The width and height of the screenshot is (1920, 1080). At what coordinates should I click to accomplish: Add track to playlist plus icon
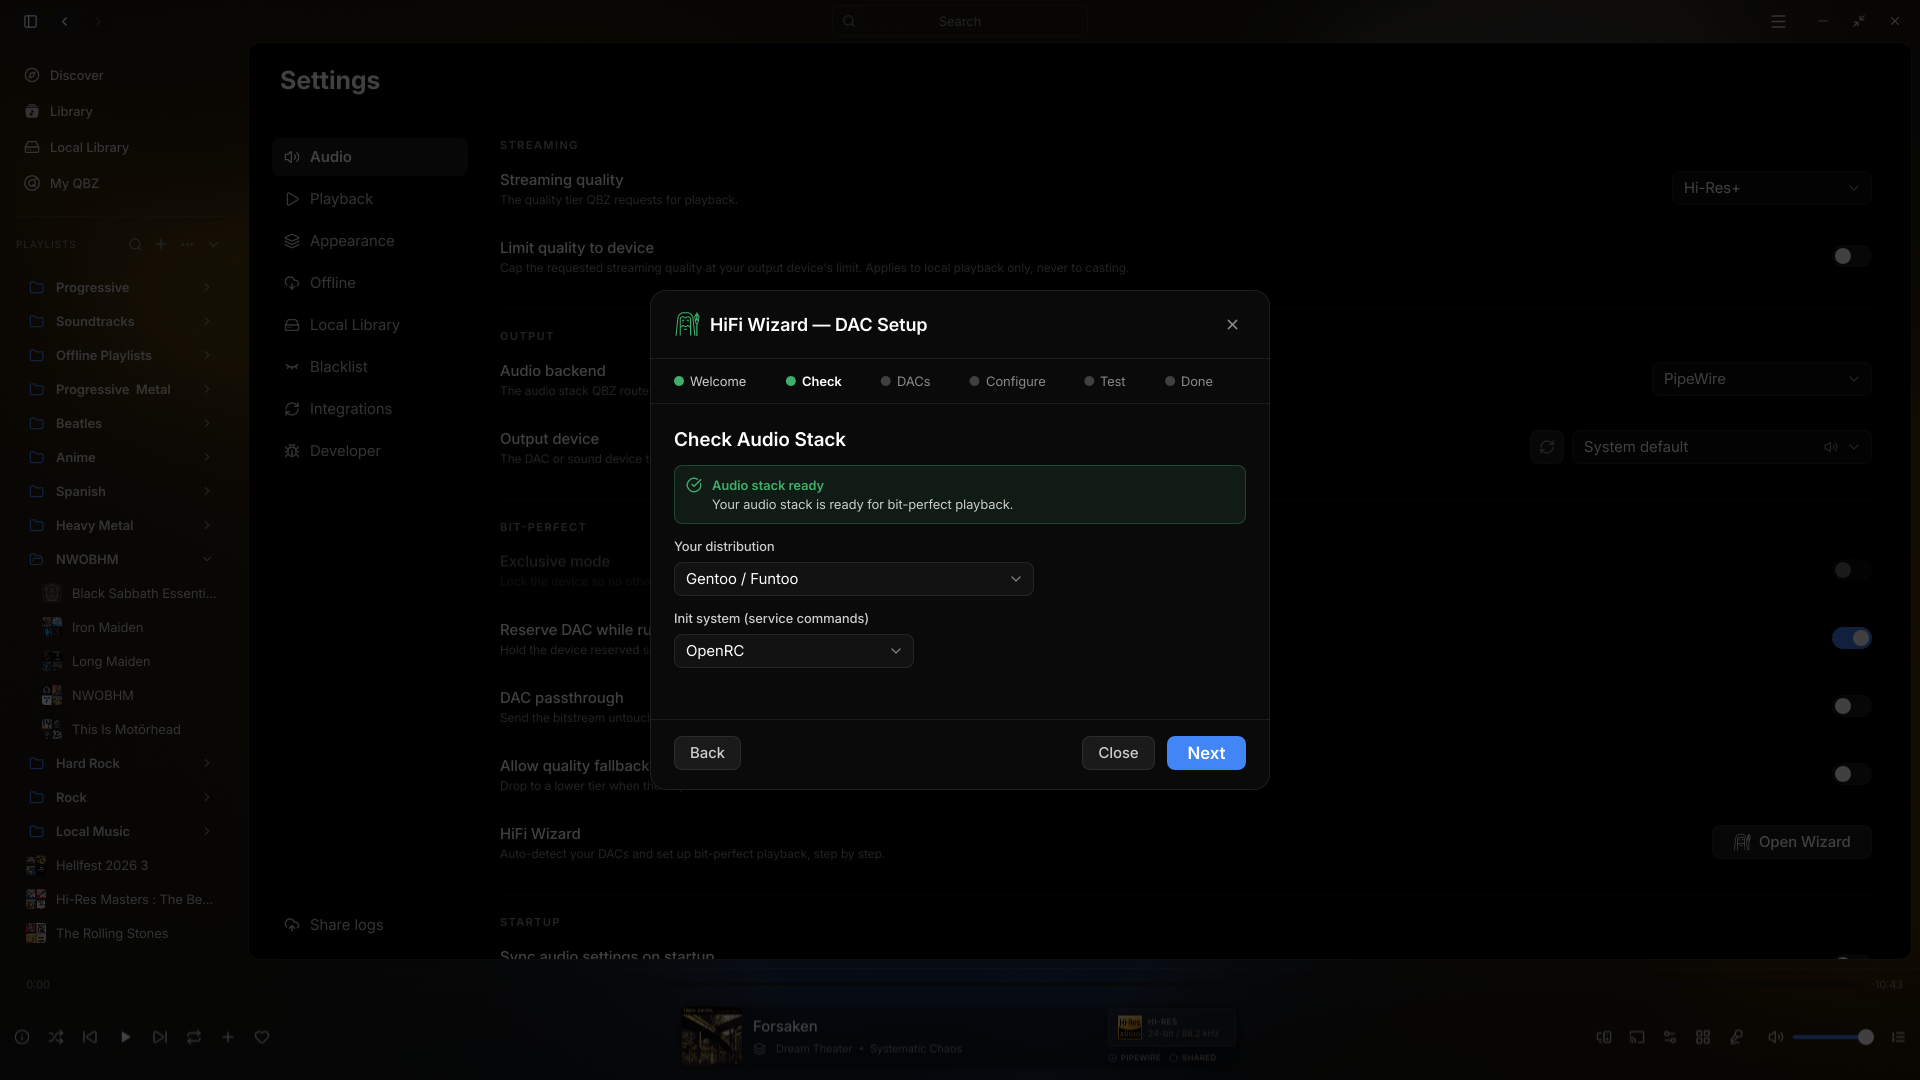coord(228,1037)
